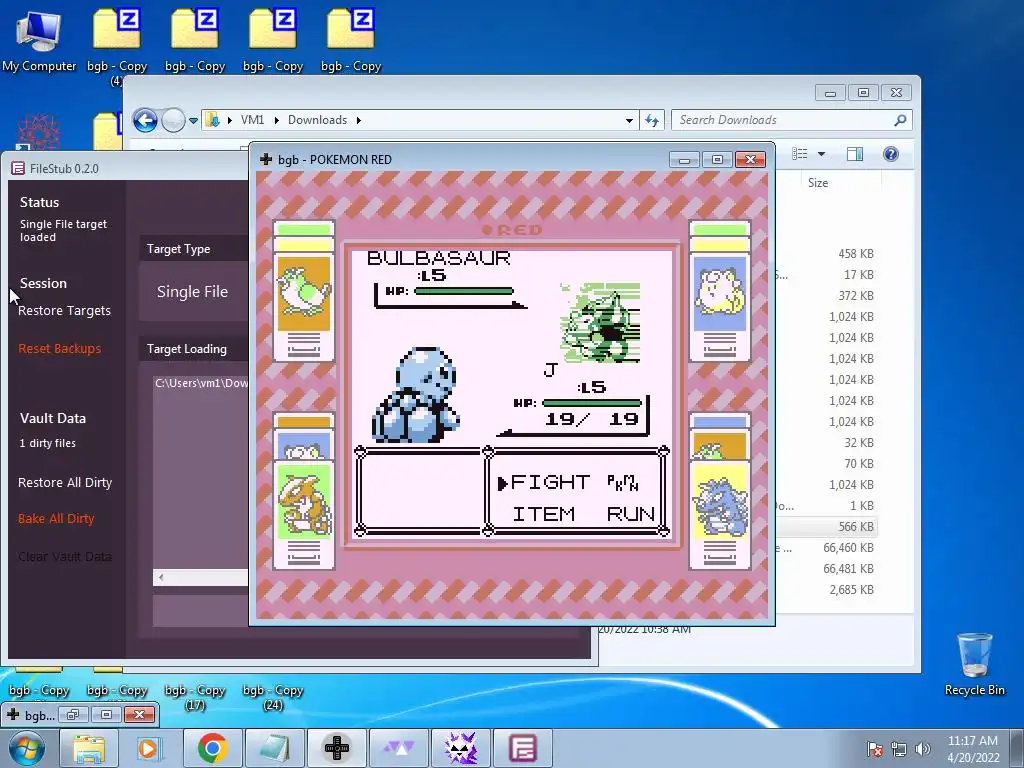Click Downloads in address breadcrumb
The width and height of the screenshot is (1024, 768).
[317, 120]
